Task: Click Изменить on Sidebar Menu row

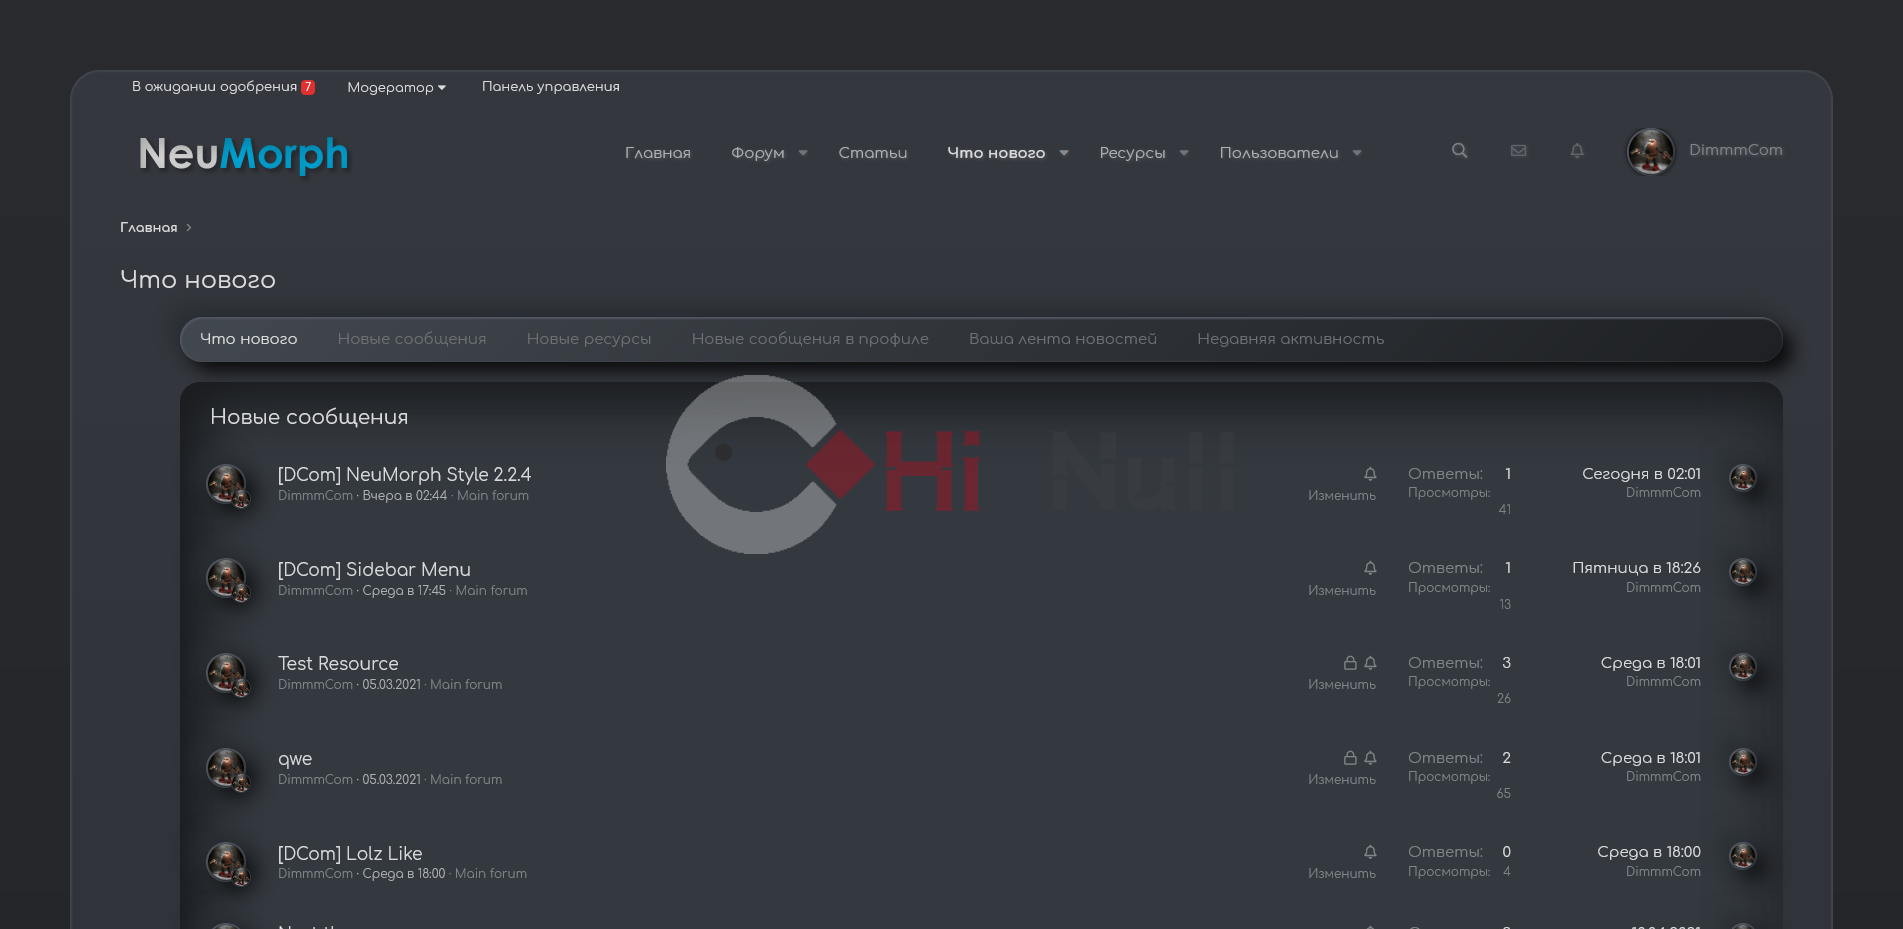Action: (x=1342, y=591)
